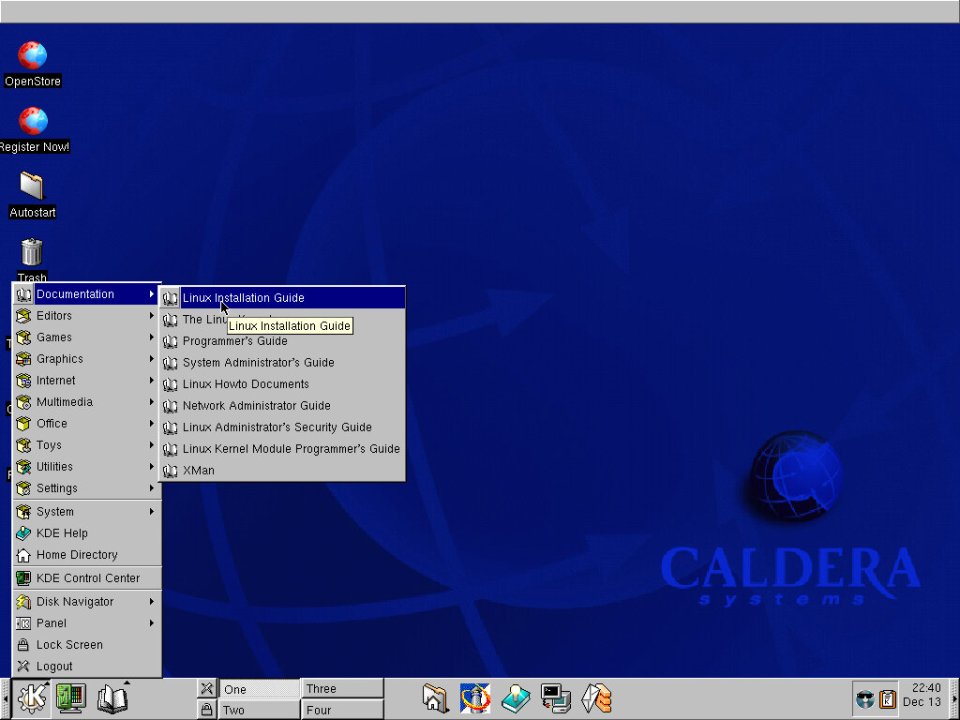Switch to virtual desktop Three
This screenshot has height=720, width=960.
coord(342,688)
